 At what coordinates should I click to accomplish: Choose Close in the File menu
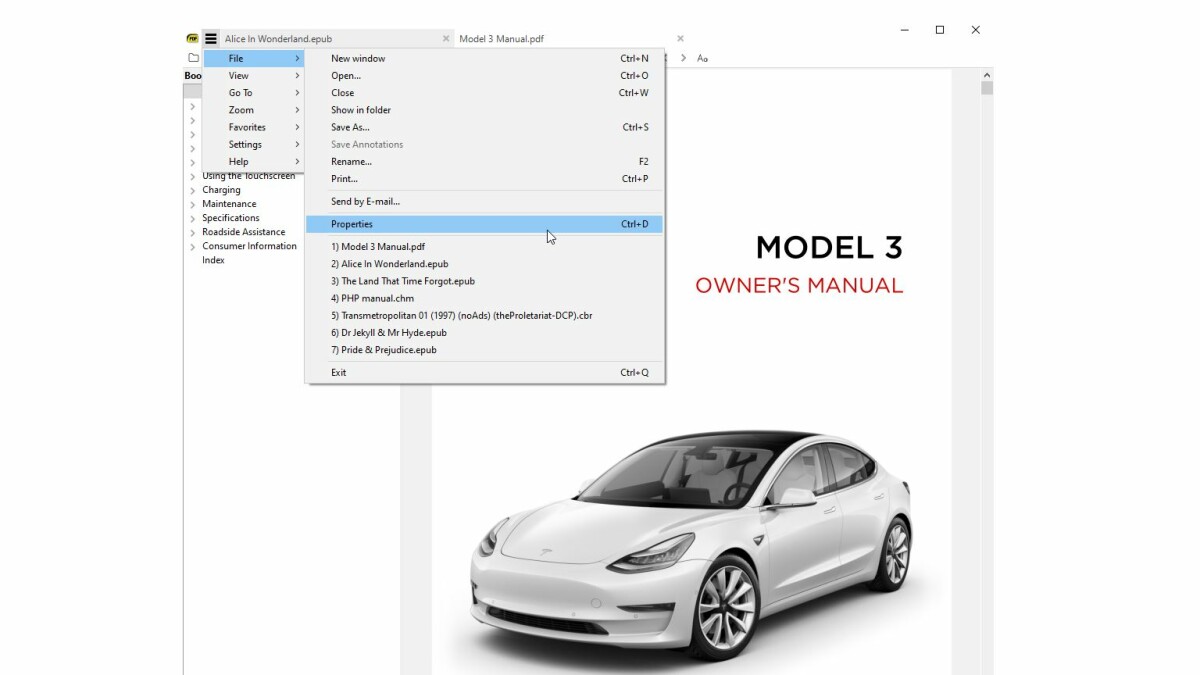(485, 93)
